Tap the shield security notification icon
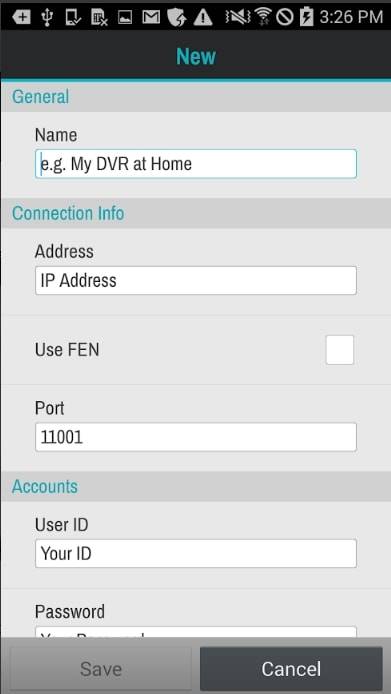 point(177,17)
